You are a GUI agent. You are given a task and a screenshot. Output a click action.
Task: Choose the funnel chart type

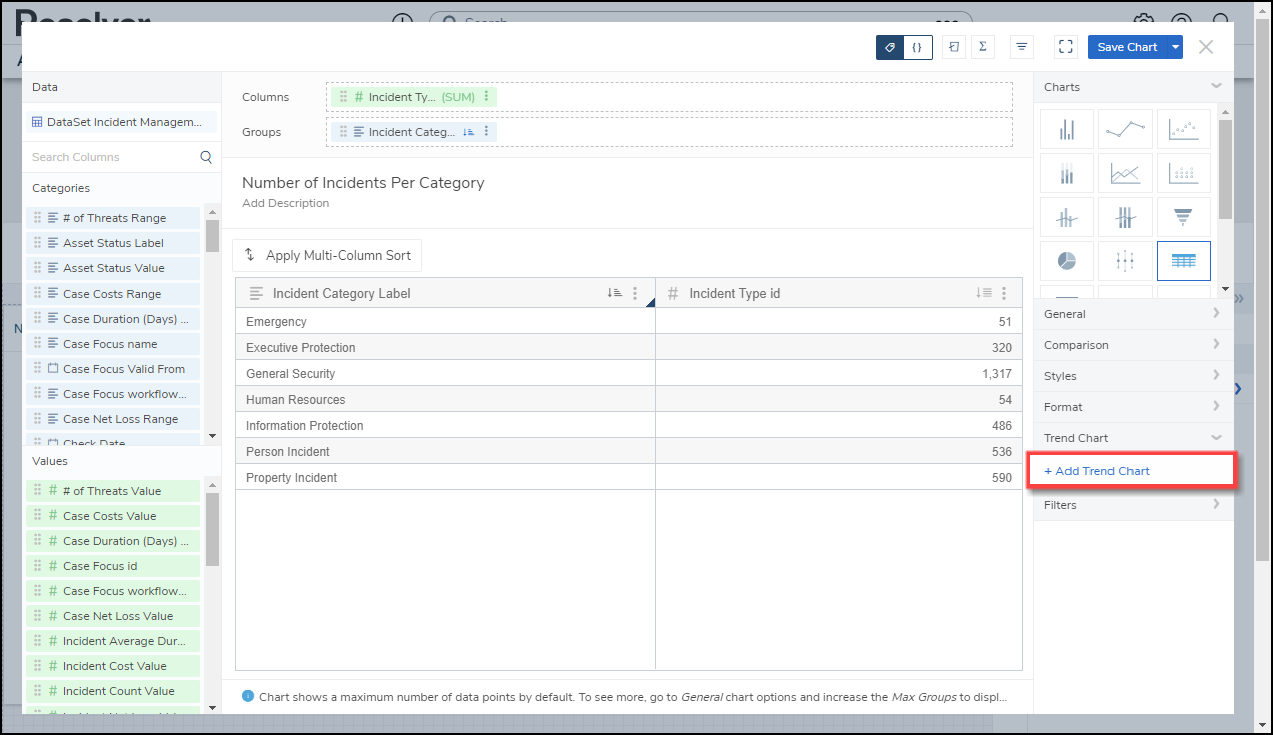(x=1183, y=217)
